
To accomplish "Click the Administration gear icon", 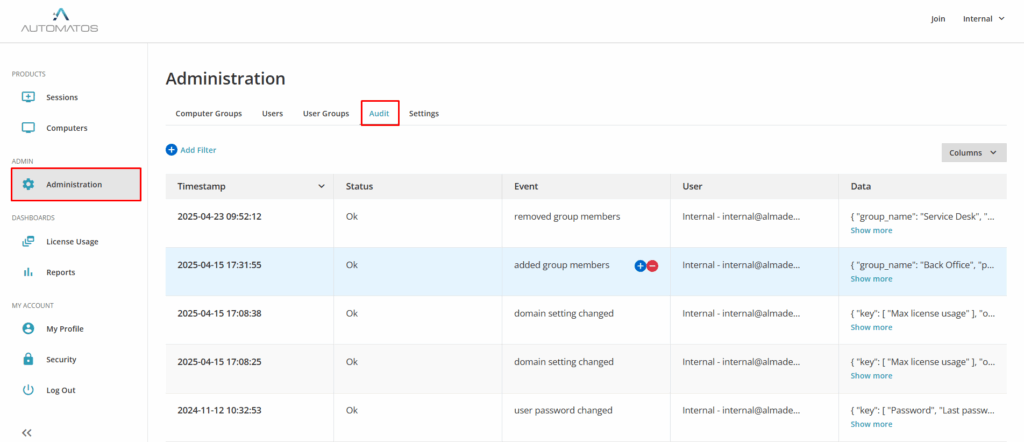I will (x=28, y=184).
